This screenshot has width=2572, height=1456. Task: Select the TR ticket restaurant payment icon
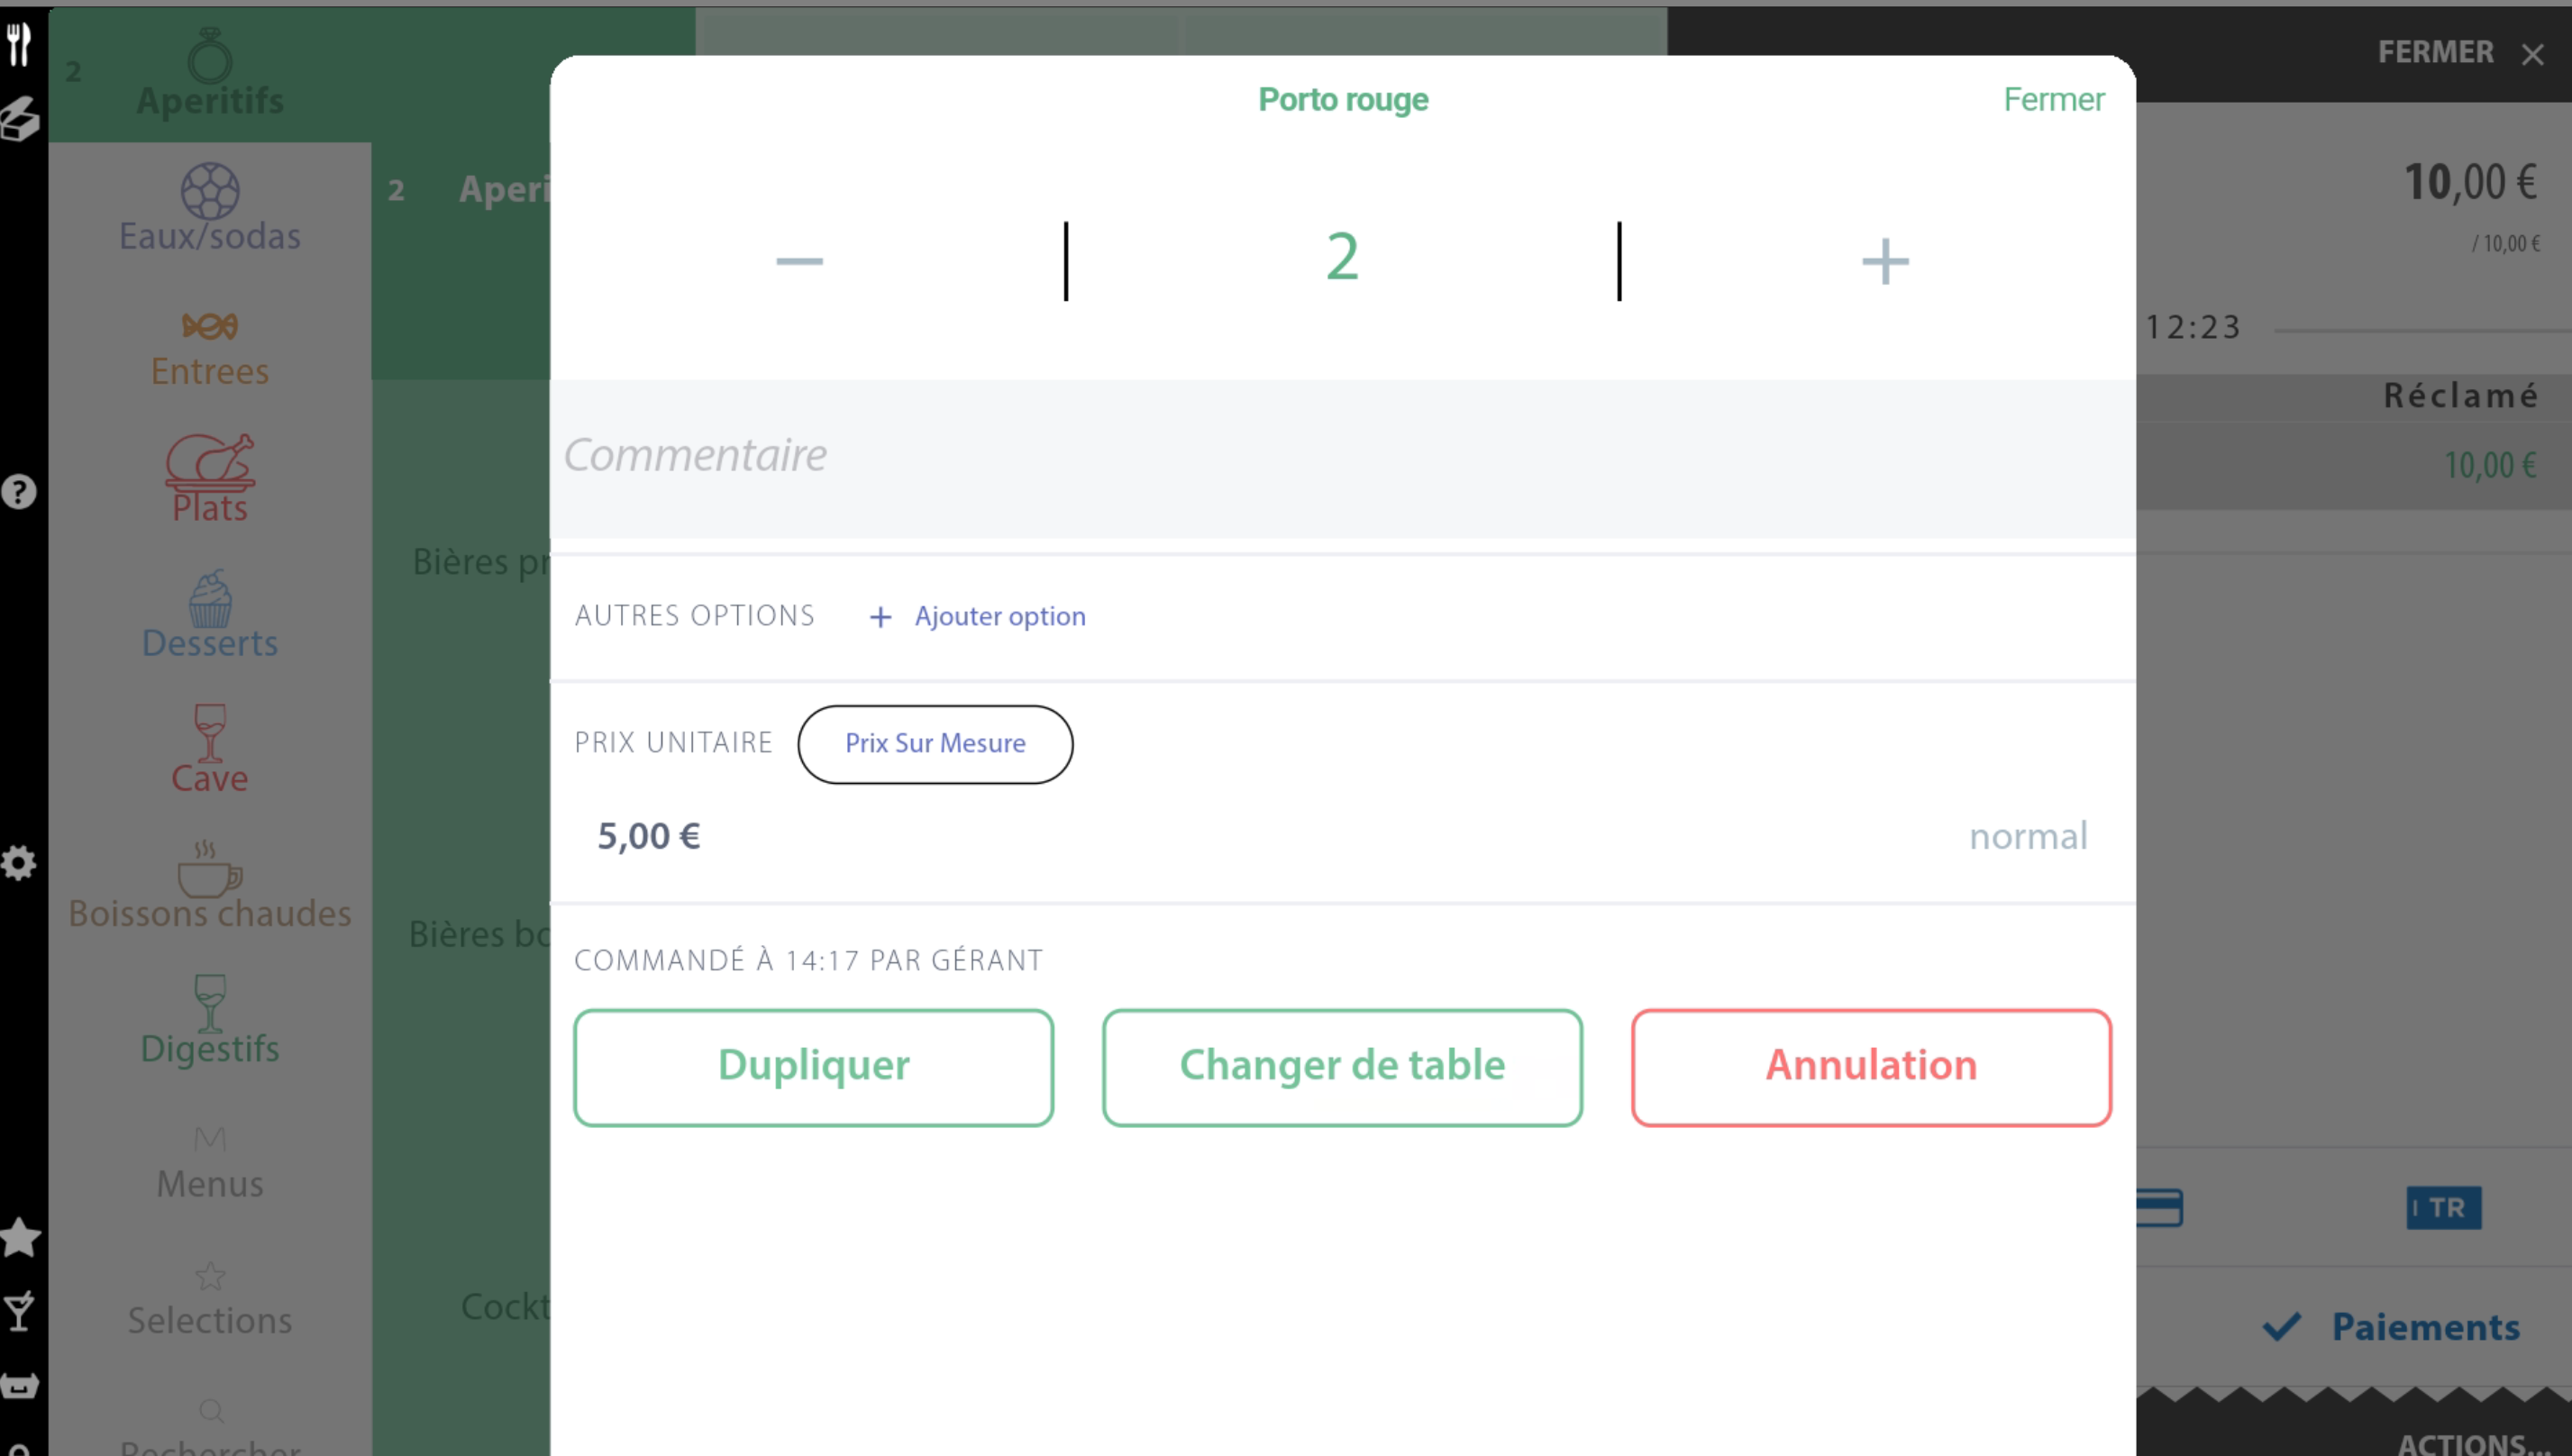(x=2442, y=1207)
